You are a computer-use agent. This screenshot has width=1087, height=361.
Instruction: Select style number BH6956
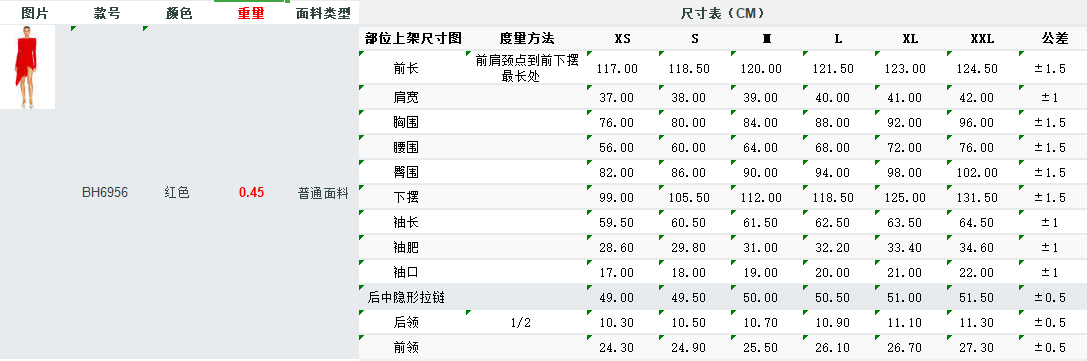(105, 193)
